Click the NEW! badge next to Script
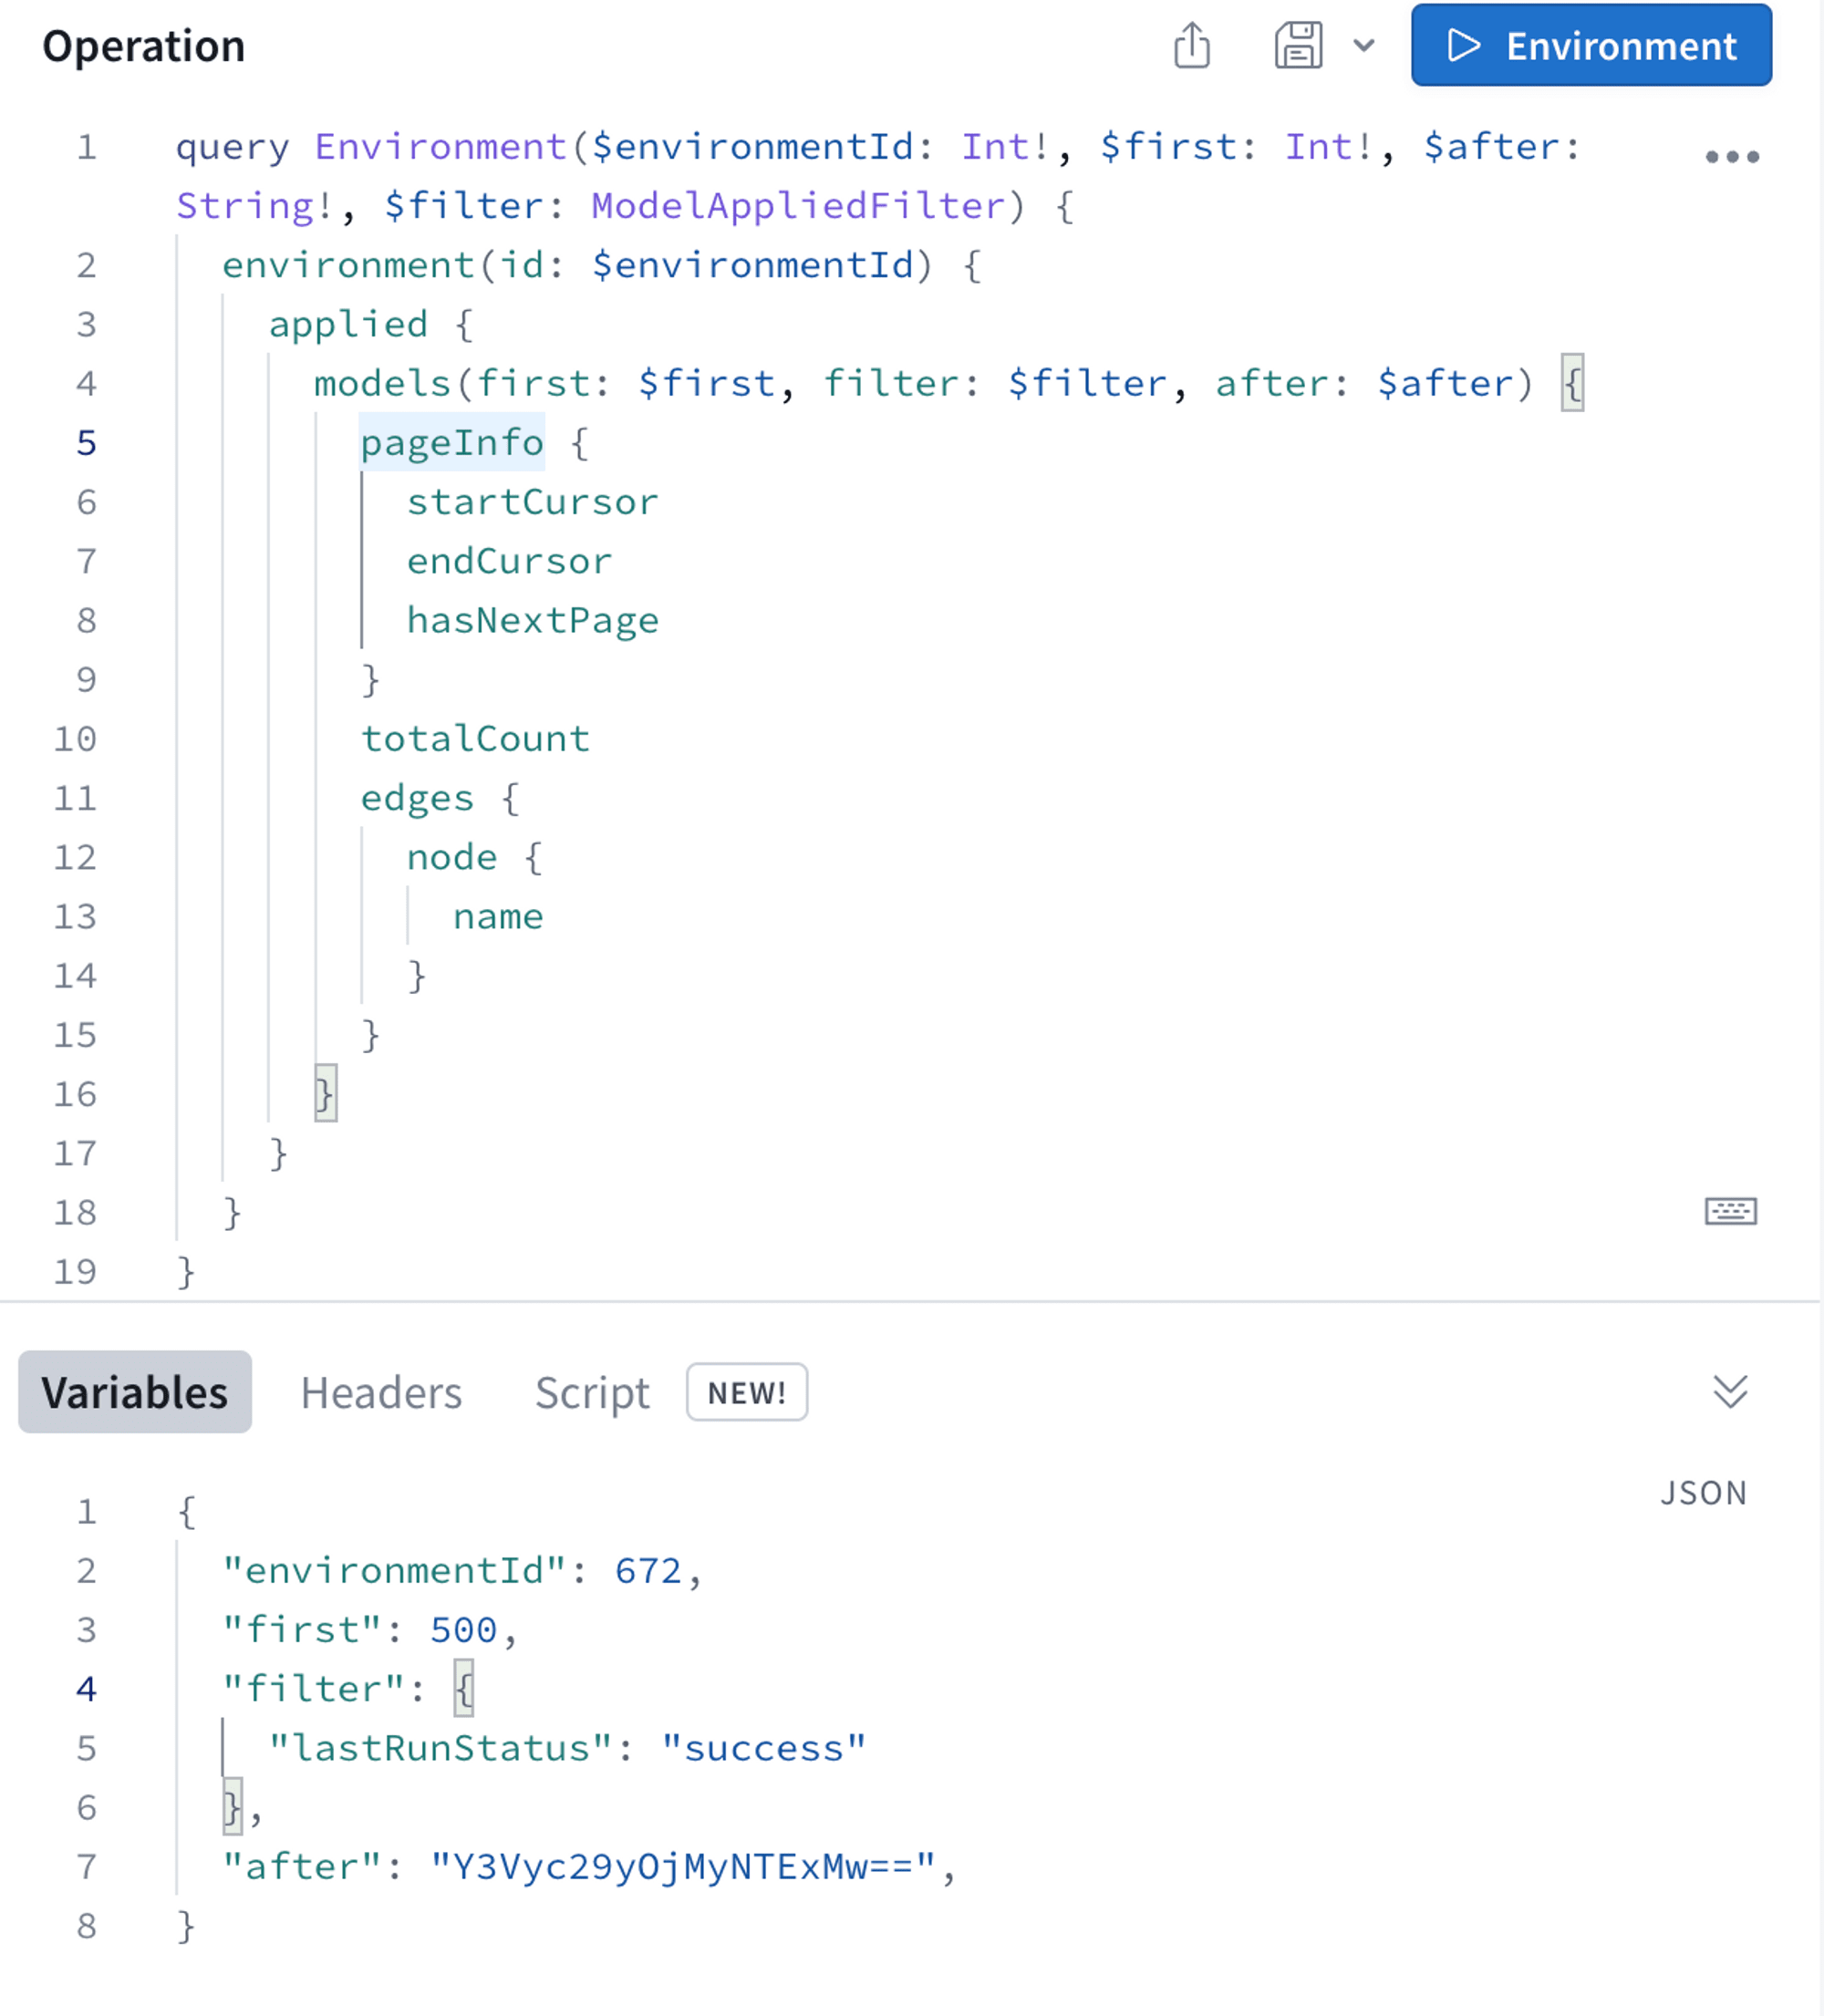 746,1392
